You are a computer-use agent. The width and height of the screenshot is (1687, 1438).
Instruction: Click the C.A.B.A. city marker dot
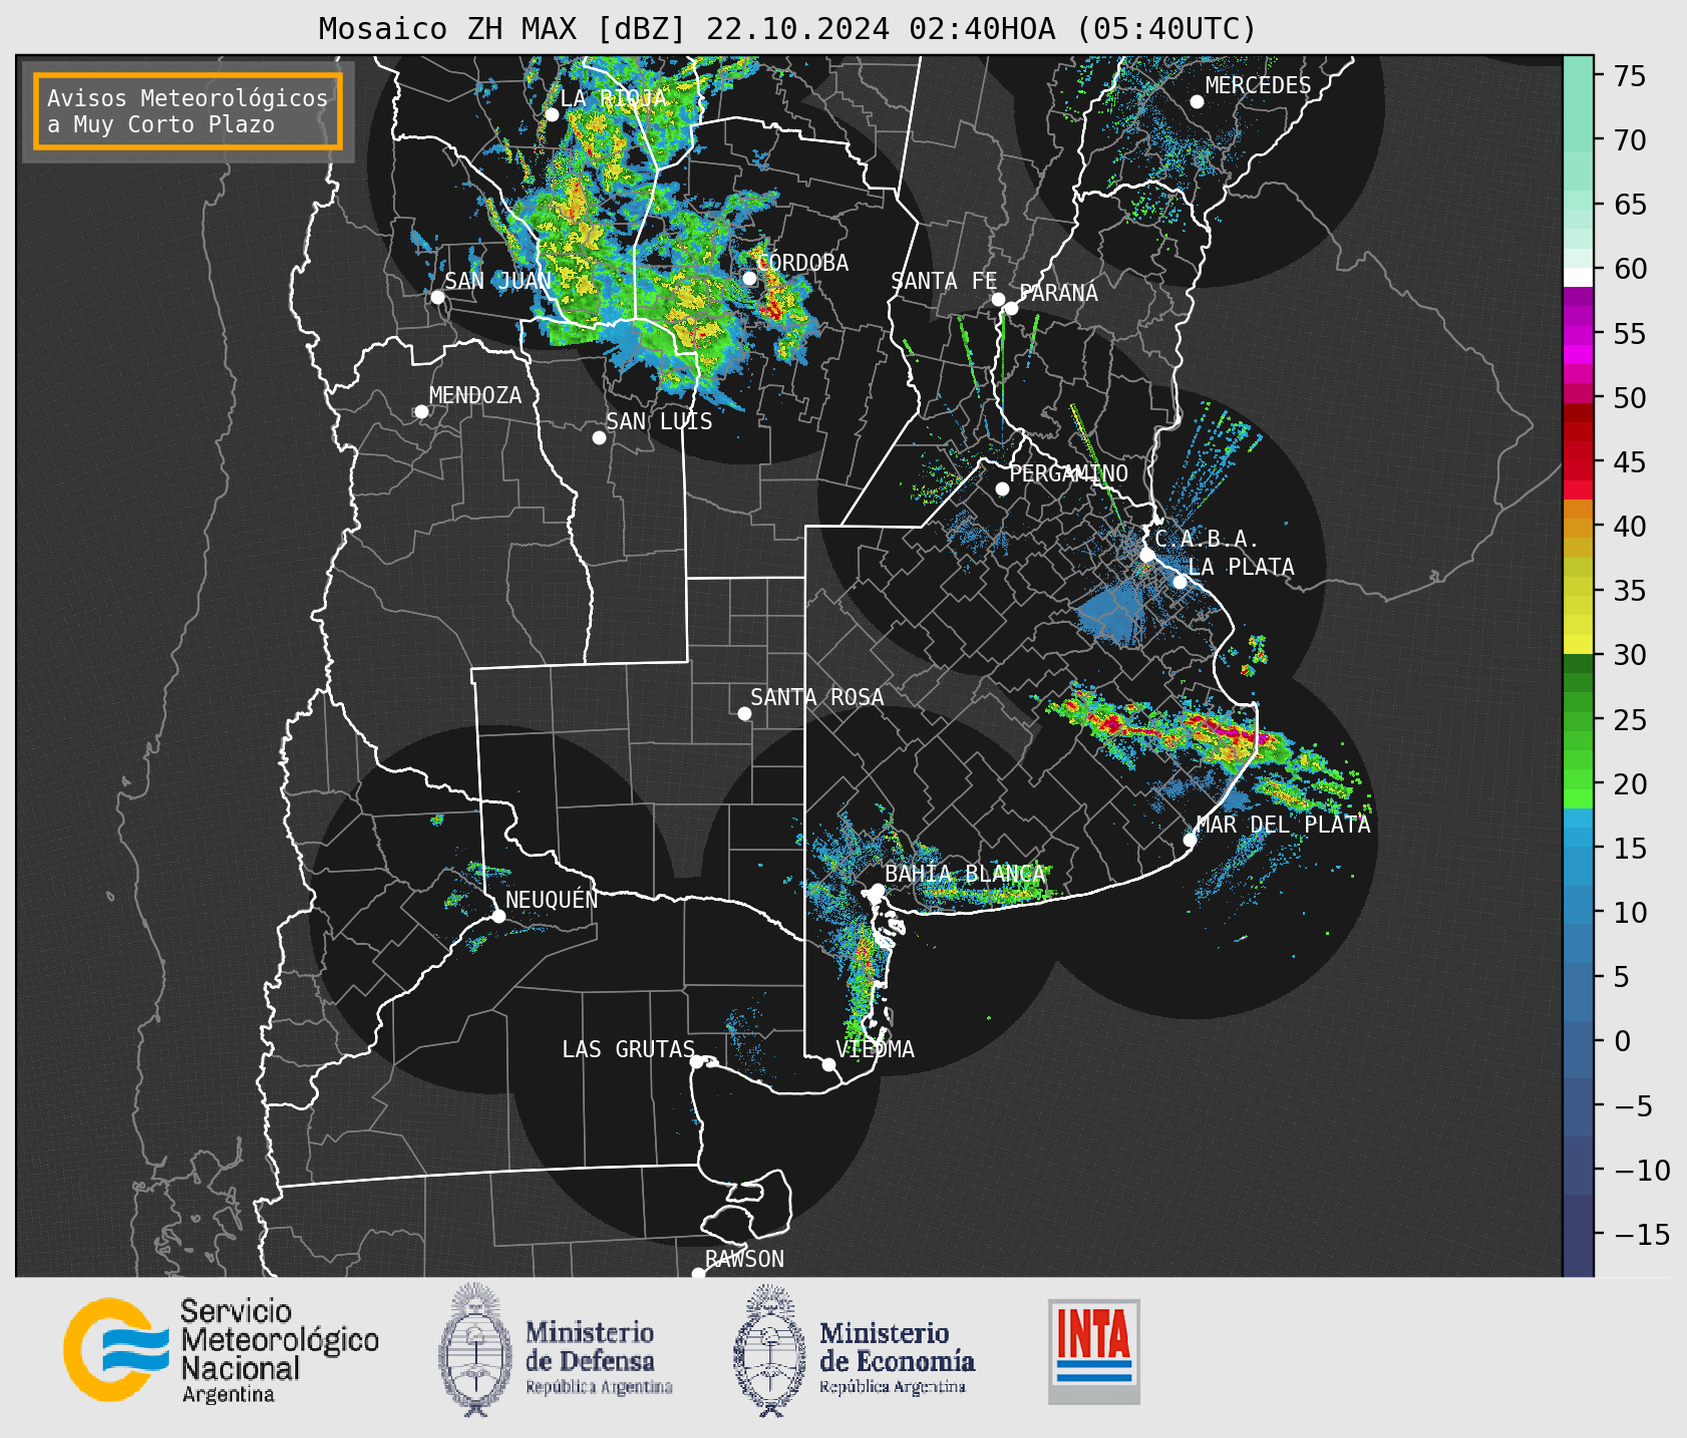[1147, 555]
